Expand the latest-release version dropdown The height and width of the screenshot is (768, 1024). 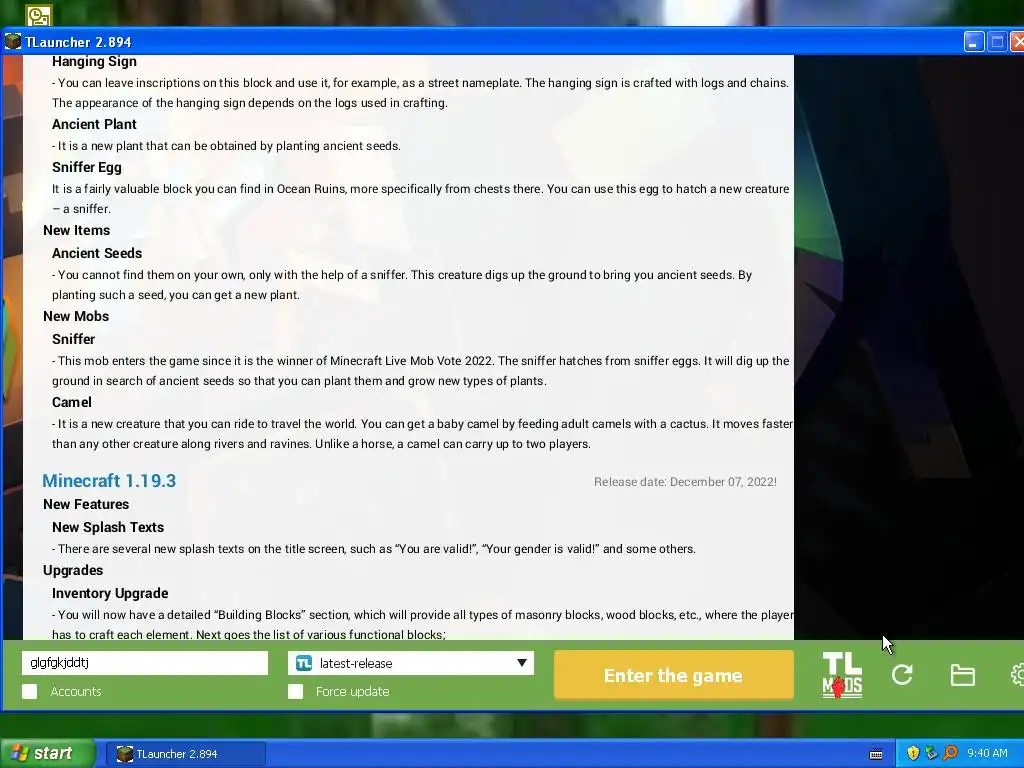tap(411, 663)
